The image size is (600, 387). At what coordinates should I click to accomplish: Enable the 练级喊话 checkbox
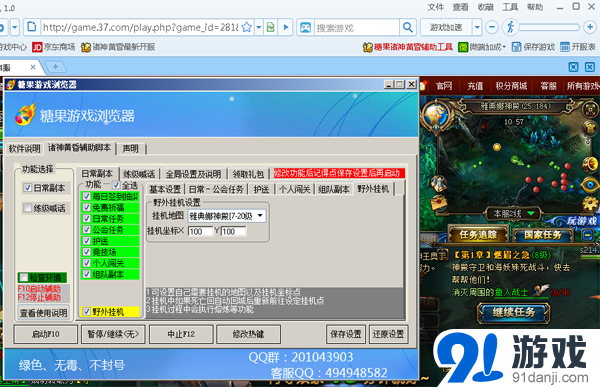pos(28,208)
